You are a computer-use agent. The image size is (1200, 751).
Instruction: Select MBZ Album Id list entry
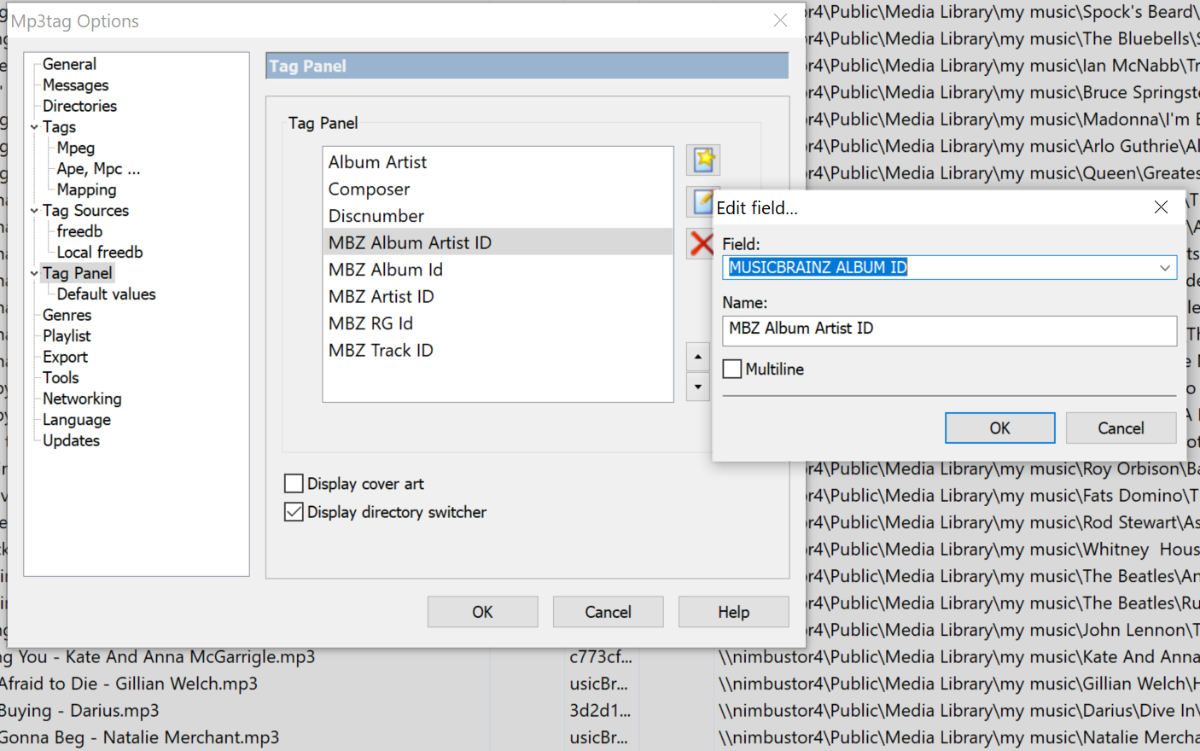pos(498,270)
